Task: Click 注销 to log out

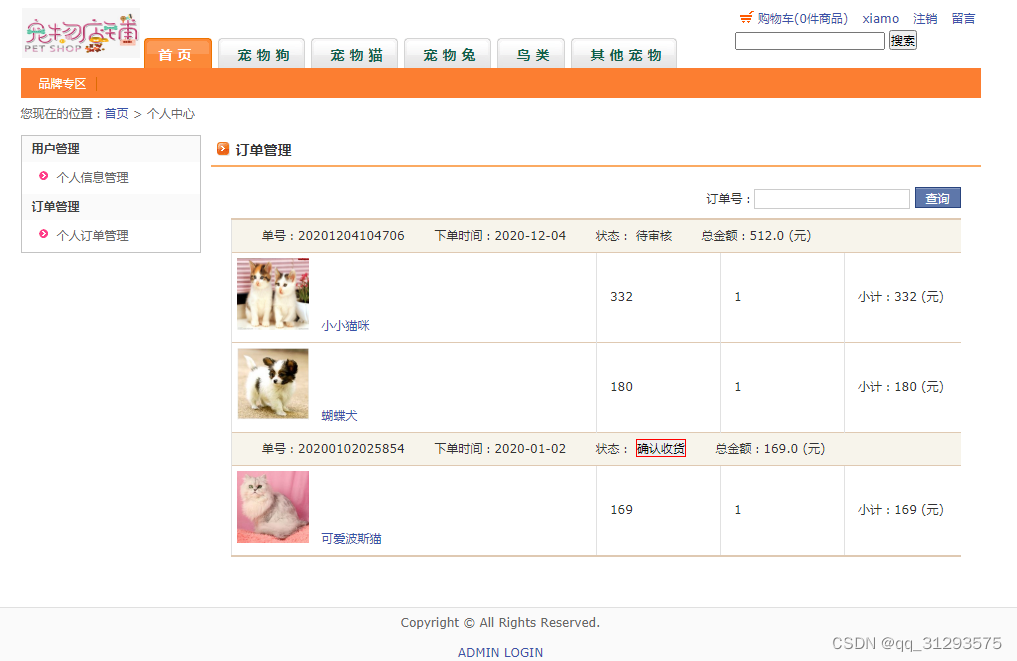Action: (x=925, y=17)
